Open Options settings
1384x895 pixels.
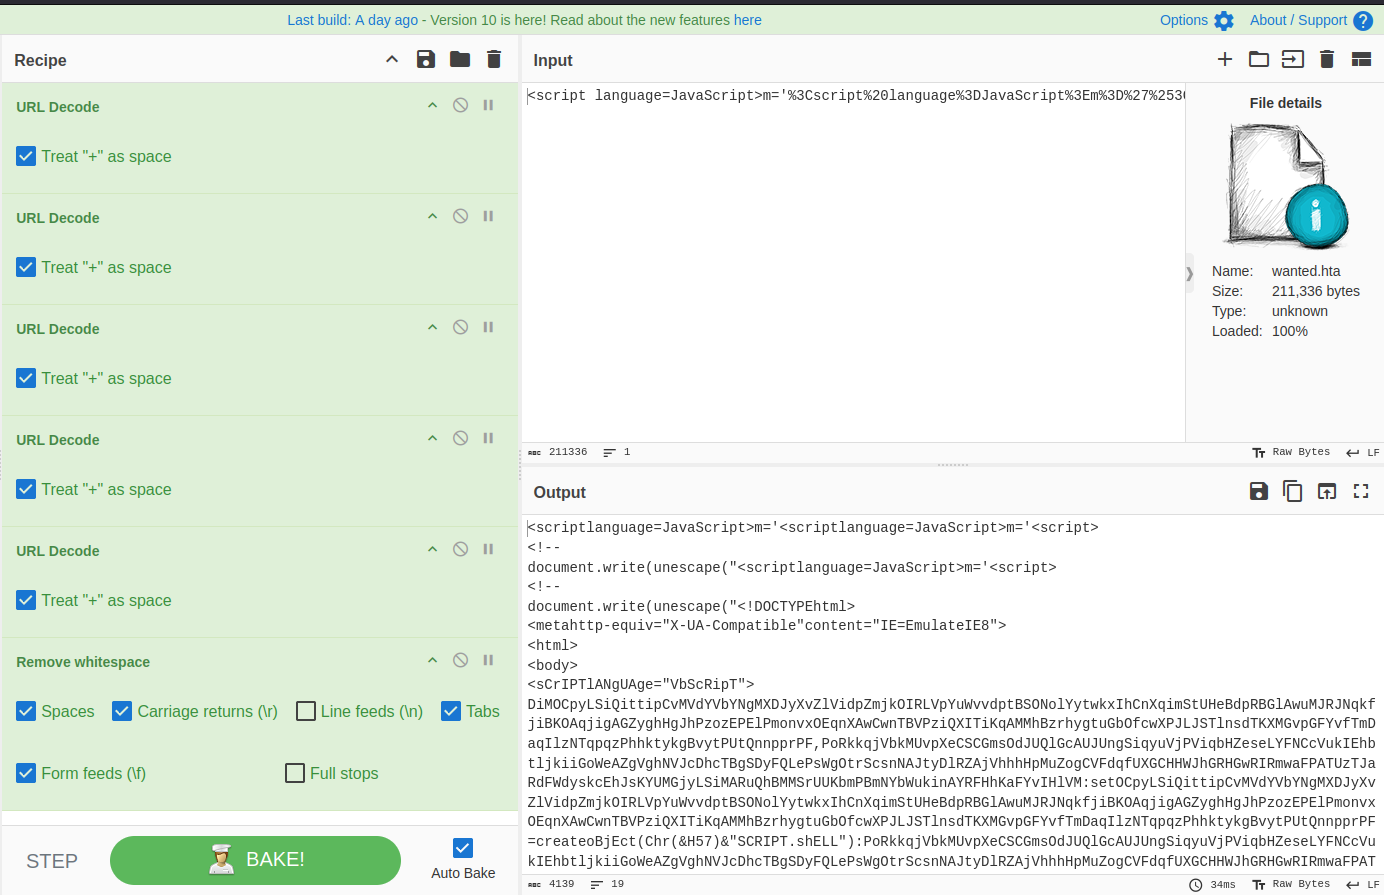point(1197,20)
